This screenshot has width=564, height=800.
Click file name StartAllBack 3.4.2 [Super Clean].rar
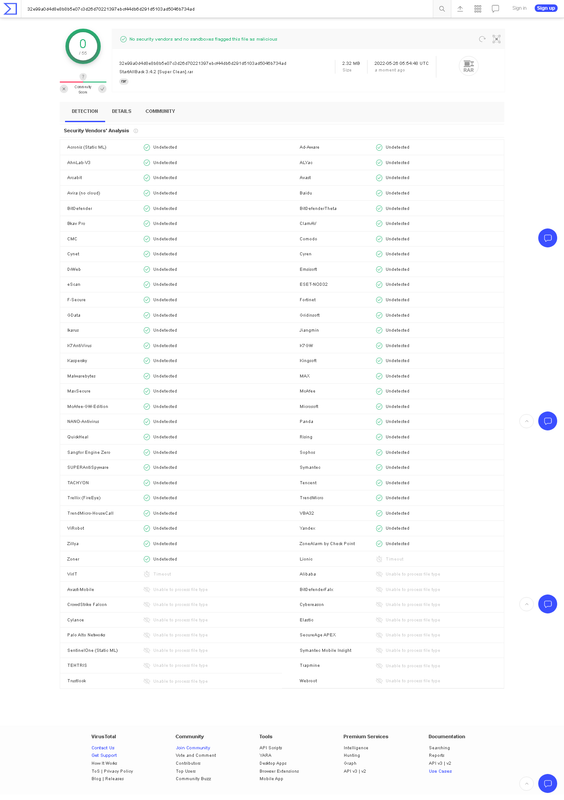(x=156, y=72)
